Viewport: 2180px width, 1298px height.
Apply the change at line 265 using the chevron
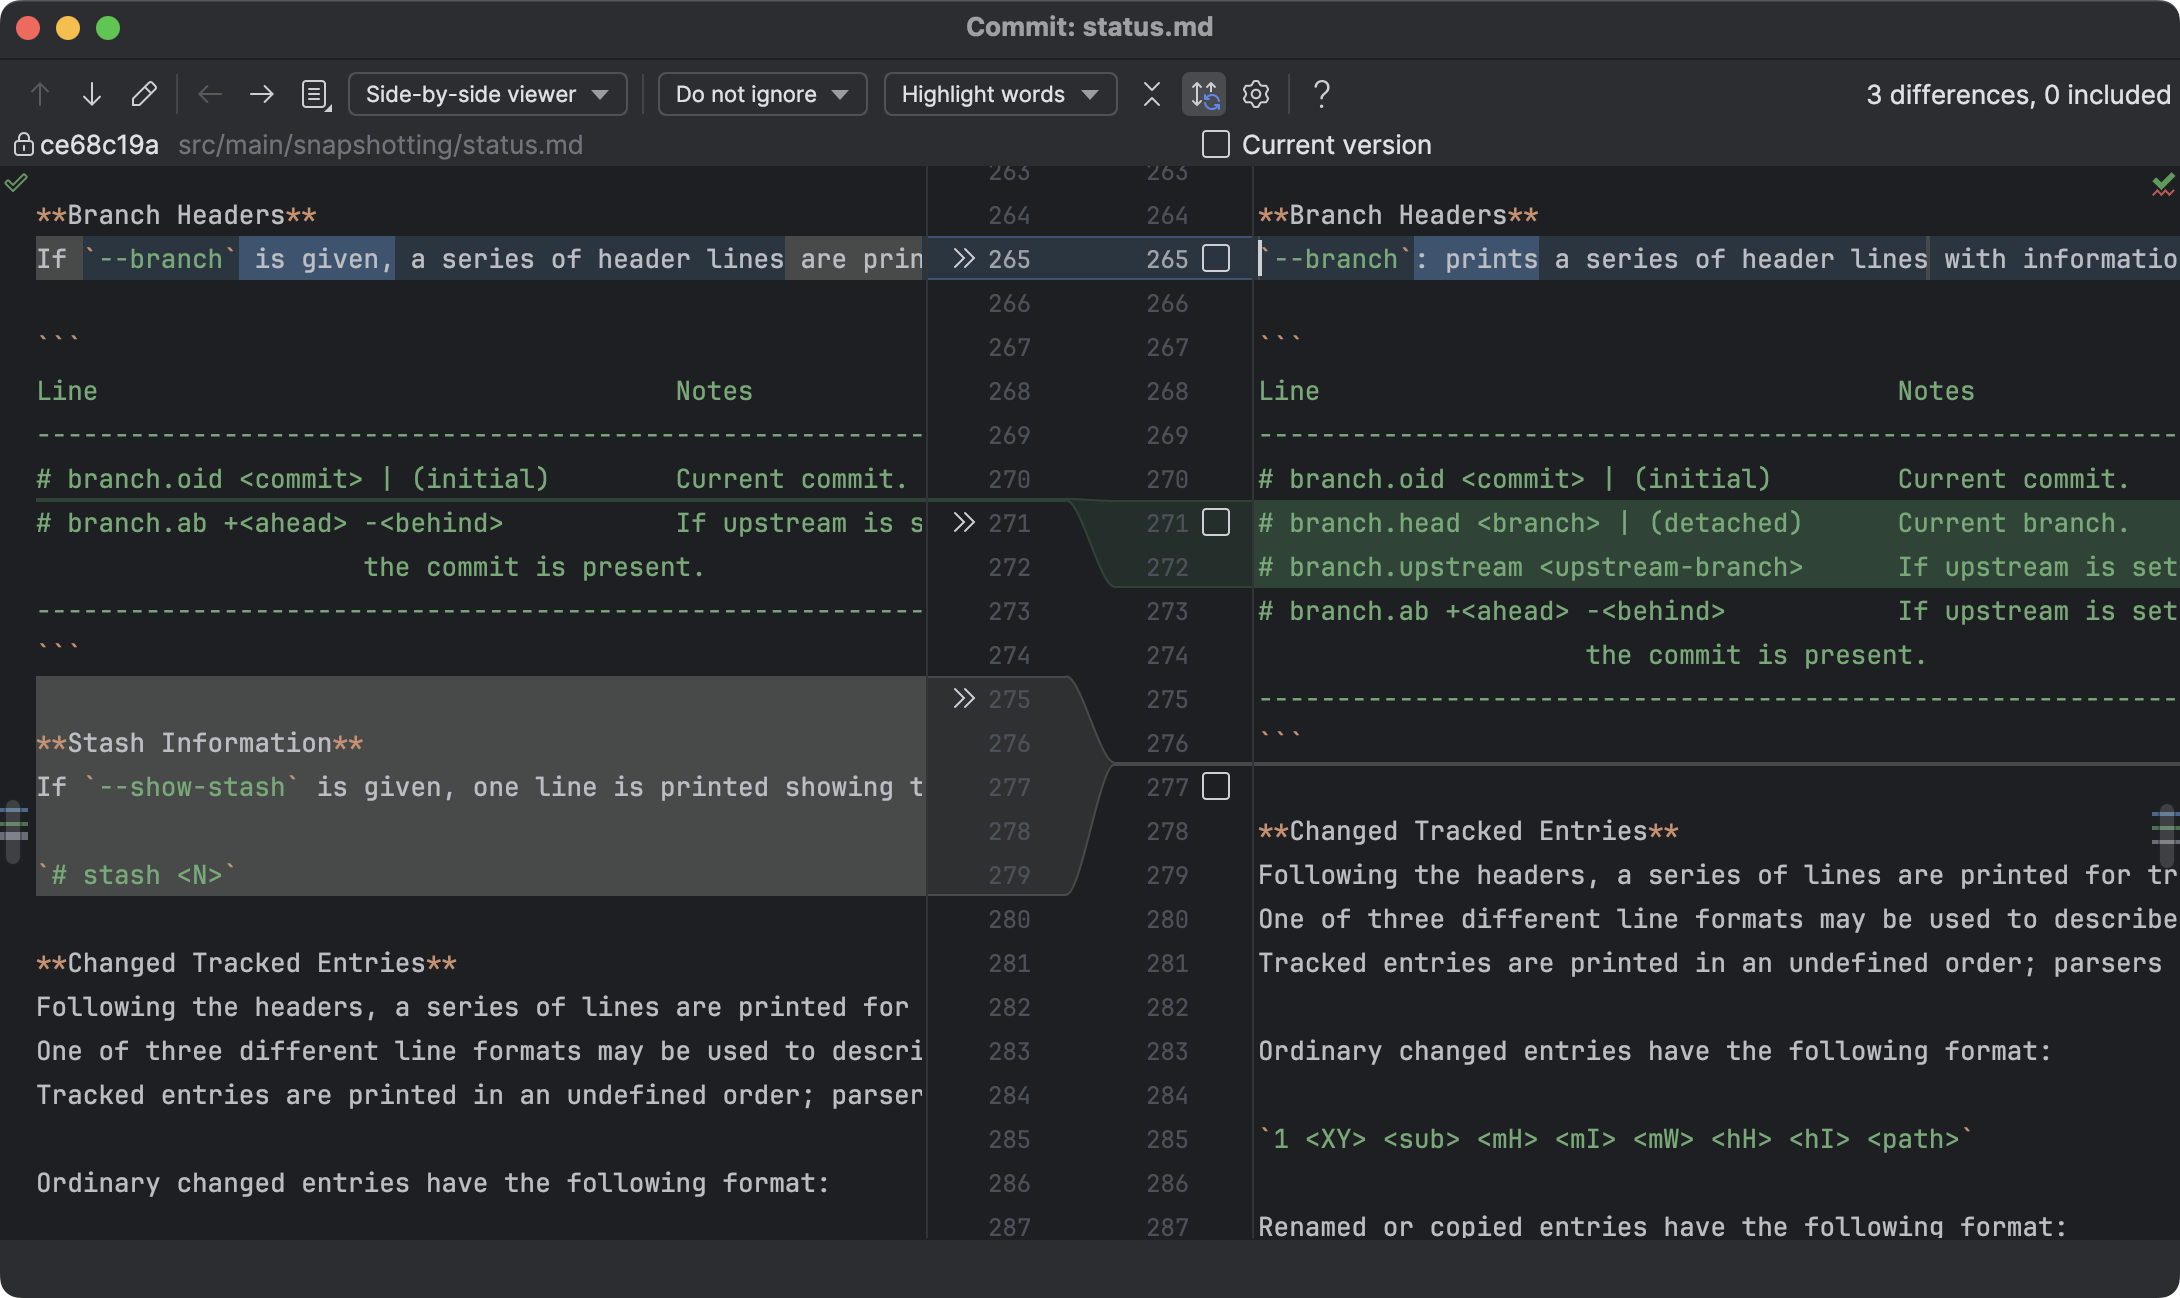[963, 258]
